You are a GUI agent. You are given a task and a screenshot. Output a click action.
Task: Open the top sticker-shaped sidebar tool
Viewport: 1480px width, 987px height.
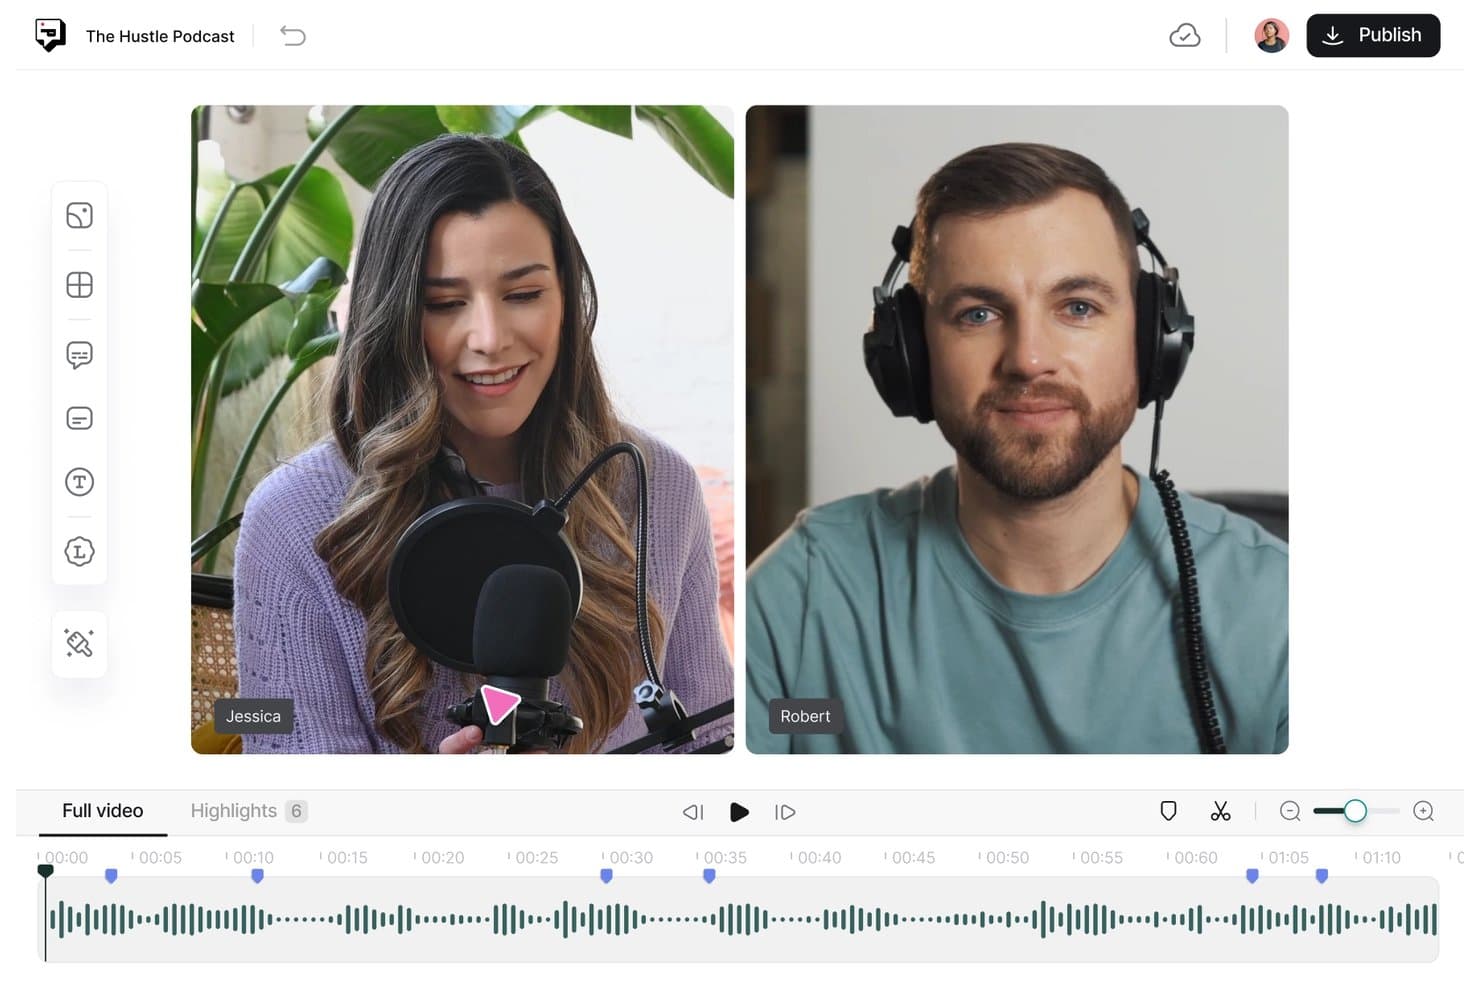coord(79,216)
